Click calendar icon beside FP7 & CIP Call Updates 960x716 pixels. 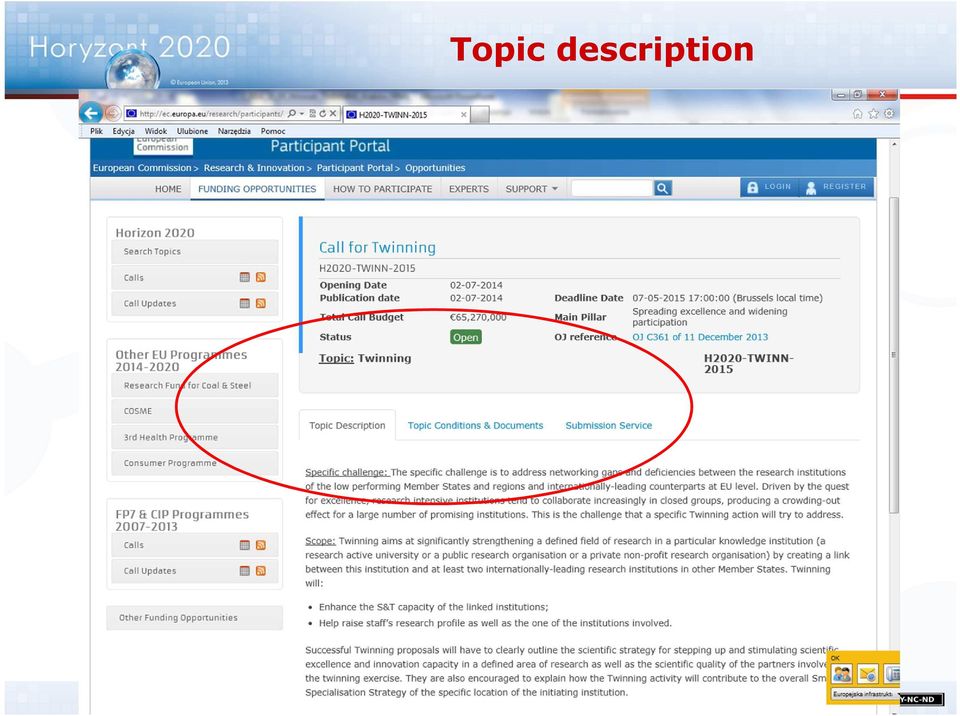(245, 571)
